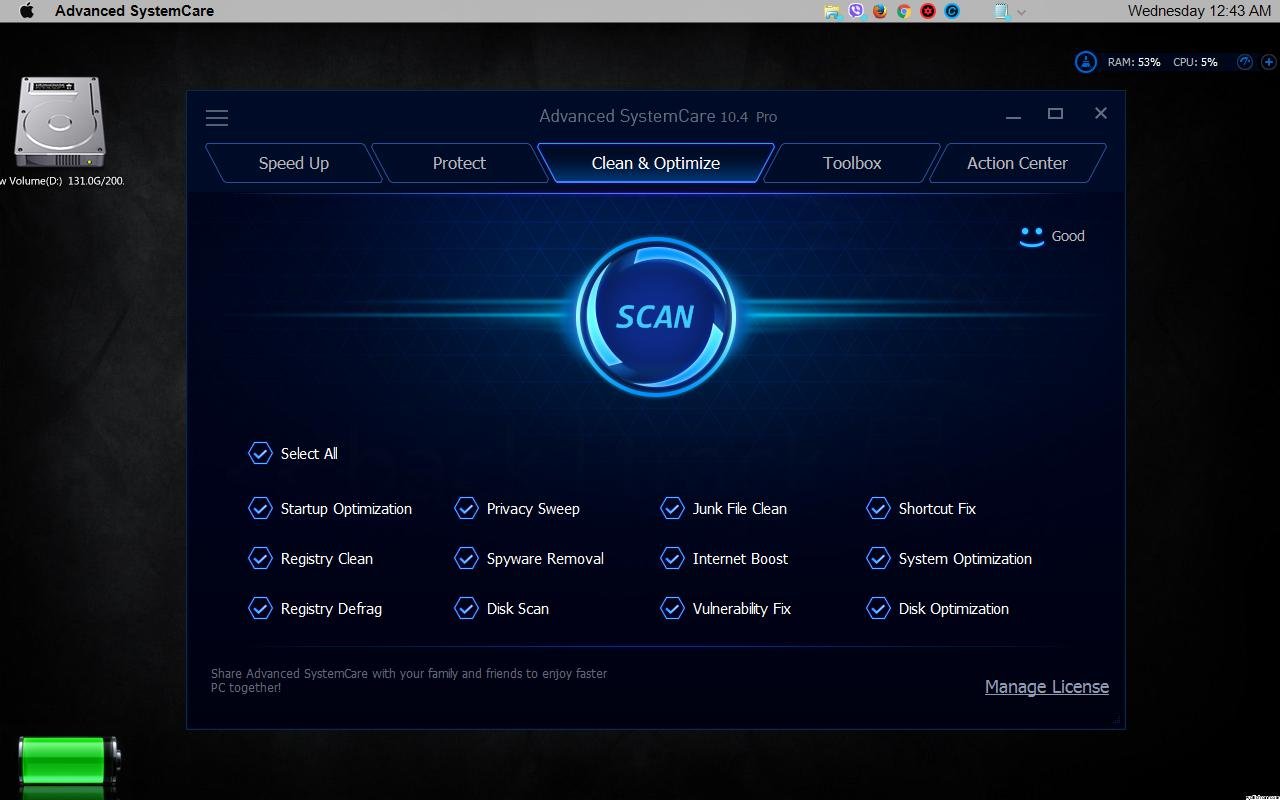
Task: Open the Action Center tab
Action: point(1017,163)
